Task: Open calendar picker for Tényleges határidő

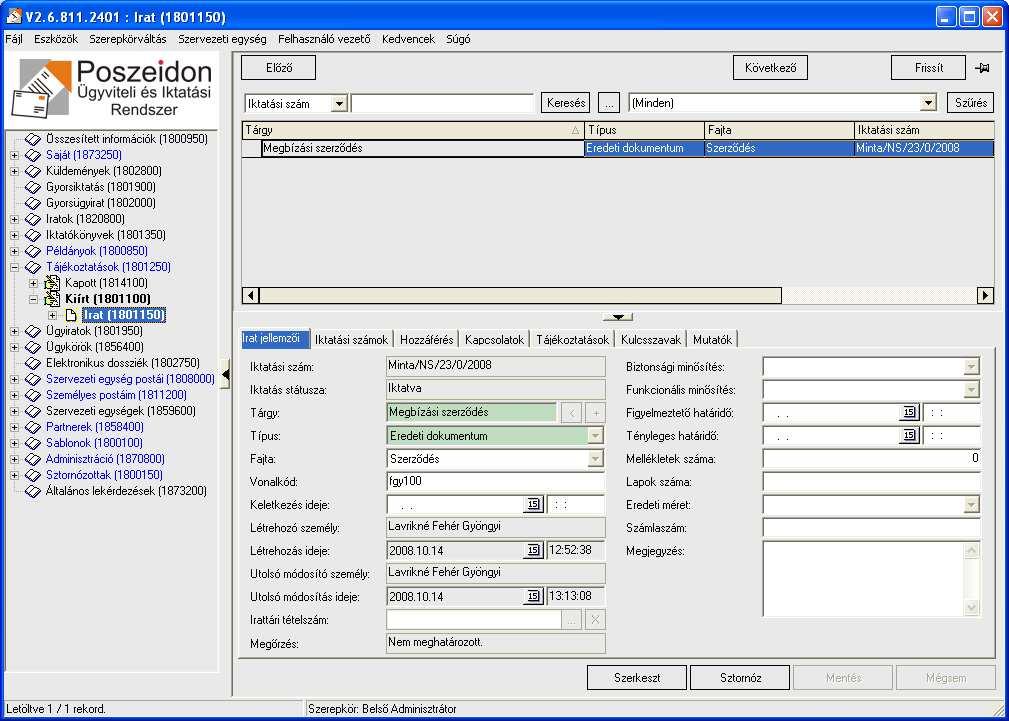Action: coord(909,436)
